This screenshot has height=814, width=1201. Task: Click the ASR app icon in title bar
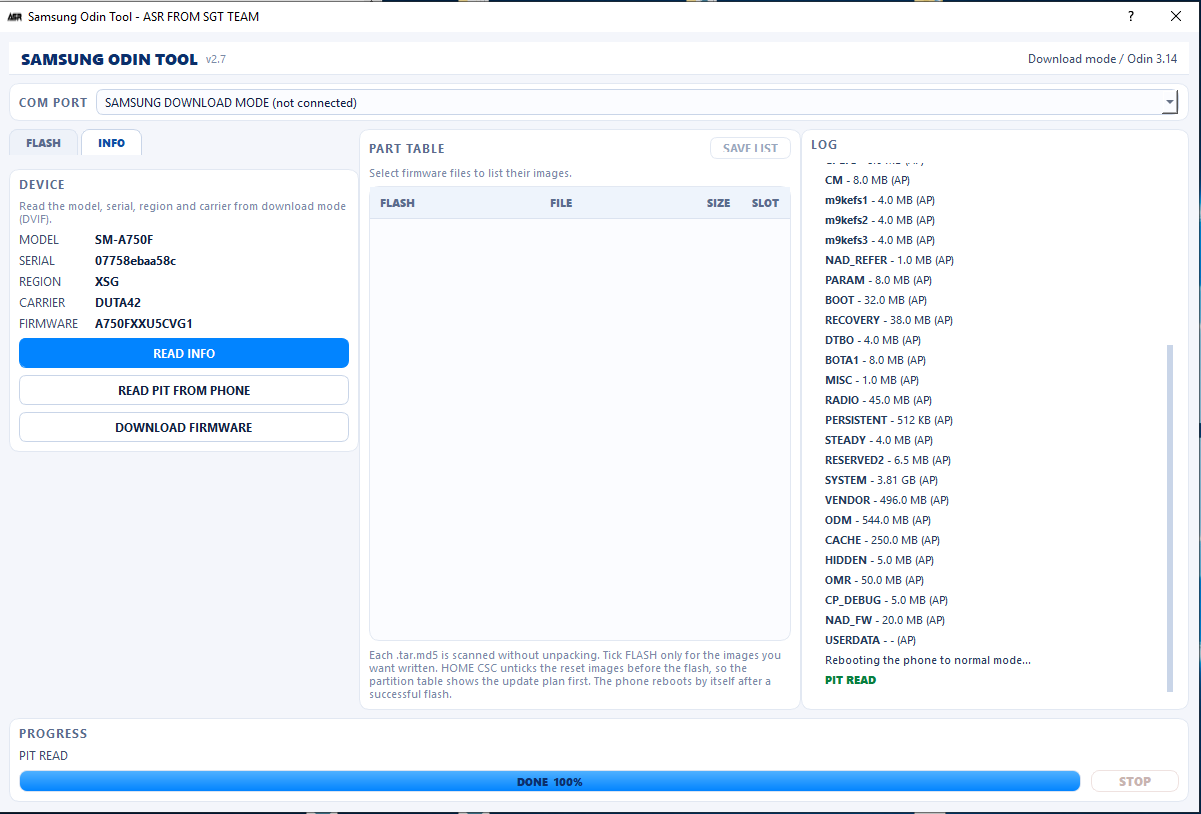click(15, 17)
